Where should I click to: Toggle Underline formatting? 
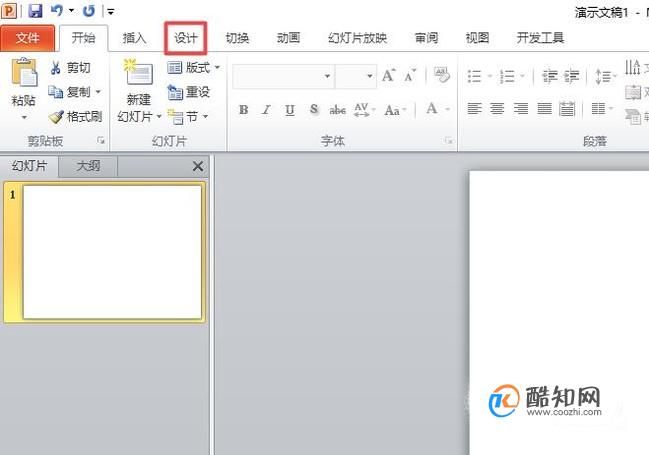[x=290, y=110]
